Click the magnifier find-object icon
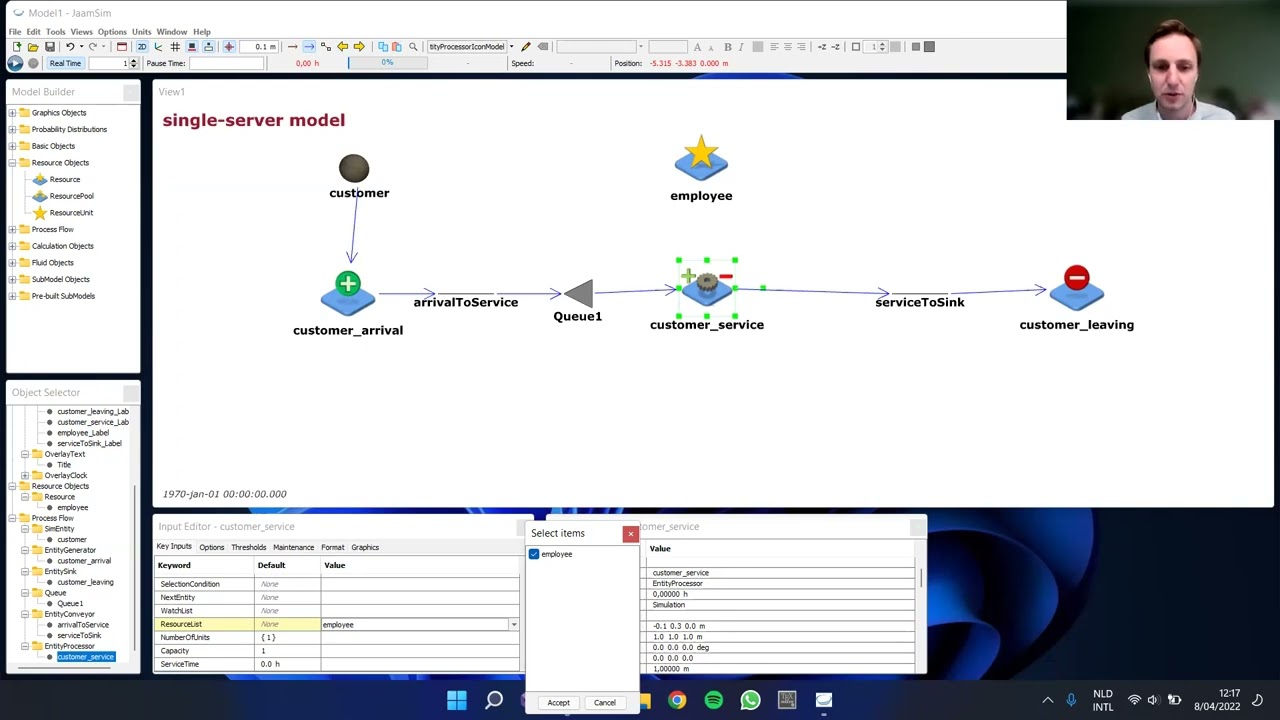This screenshot has width=1280, height=720. point(413,46)
